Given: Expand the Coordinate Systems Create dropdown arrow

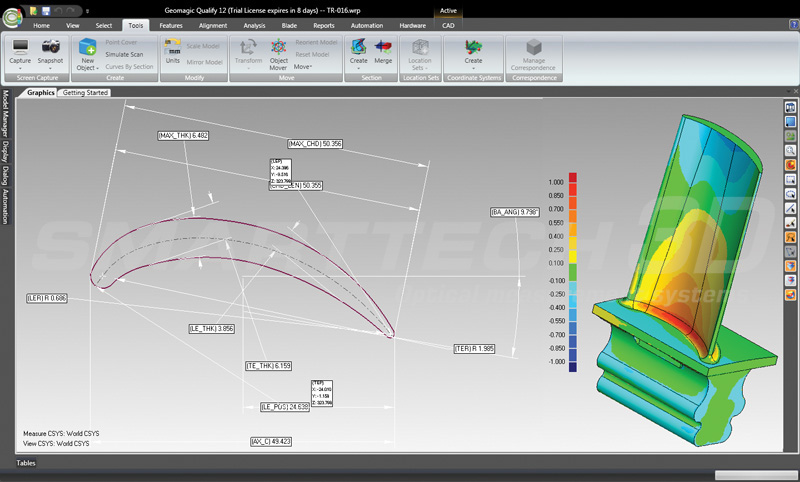Looking at the screenshot, I should point(473,68).
